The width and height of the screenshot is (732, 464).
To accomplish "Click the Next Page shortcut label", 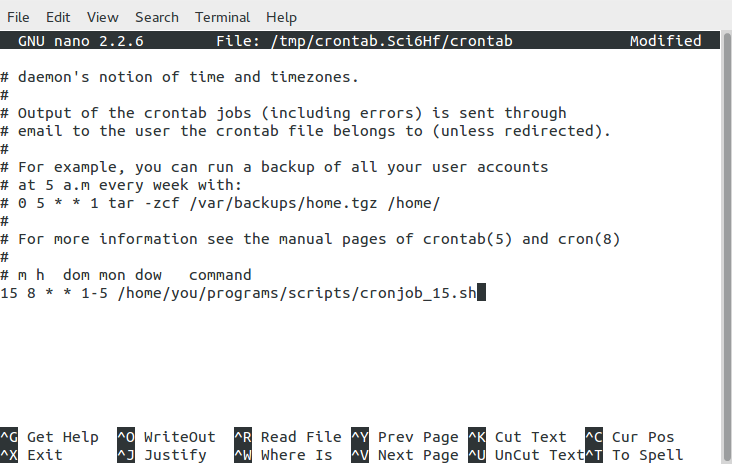I will click(x=418, y=455).
